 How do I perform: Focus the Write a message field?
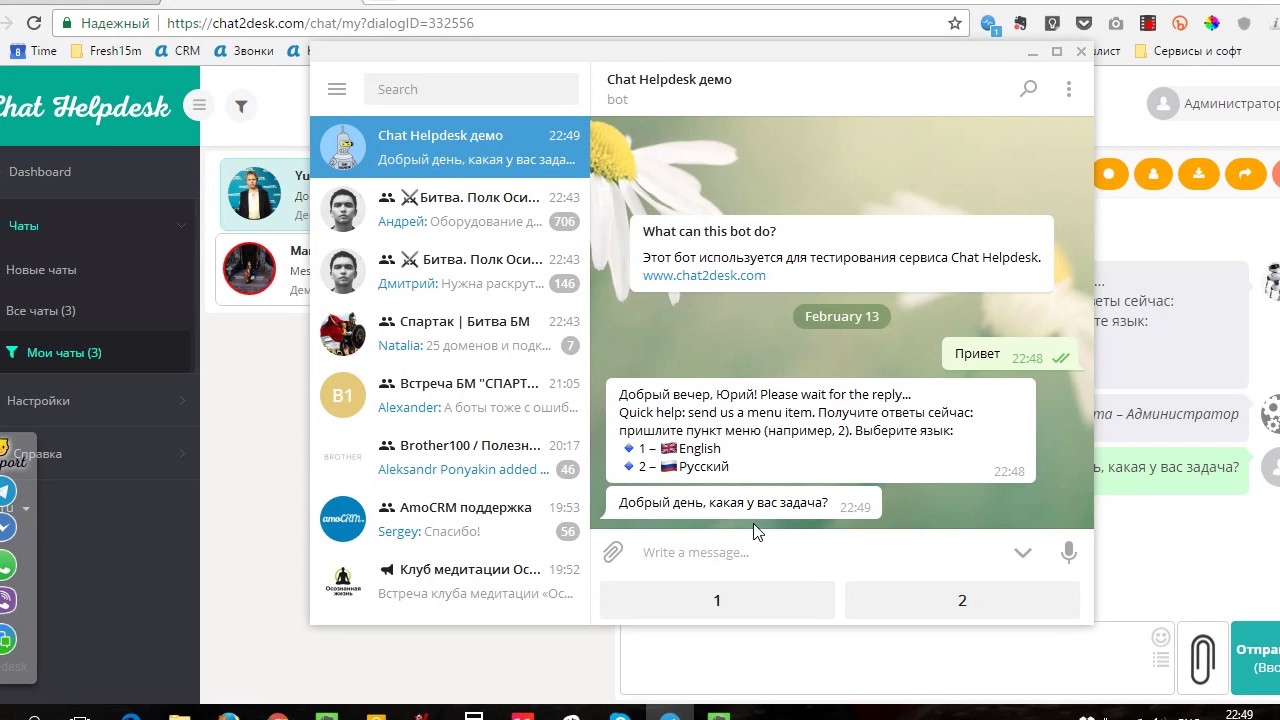coord(820,552)
